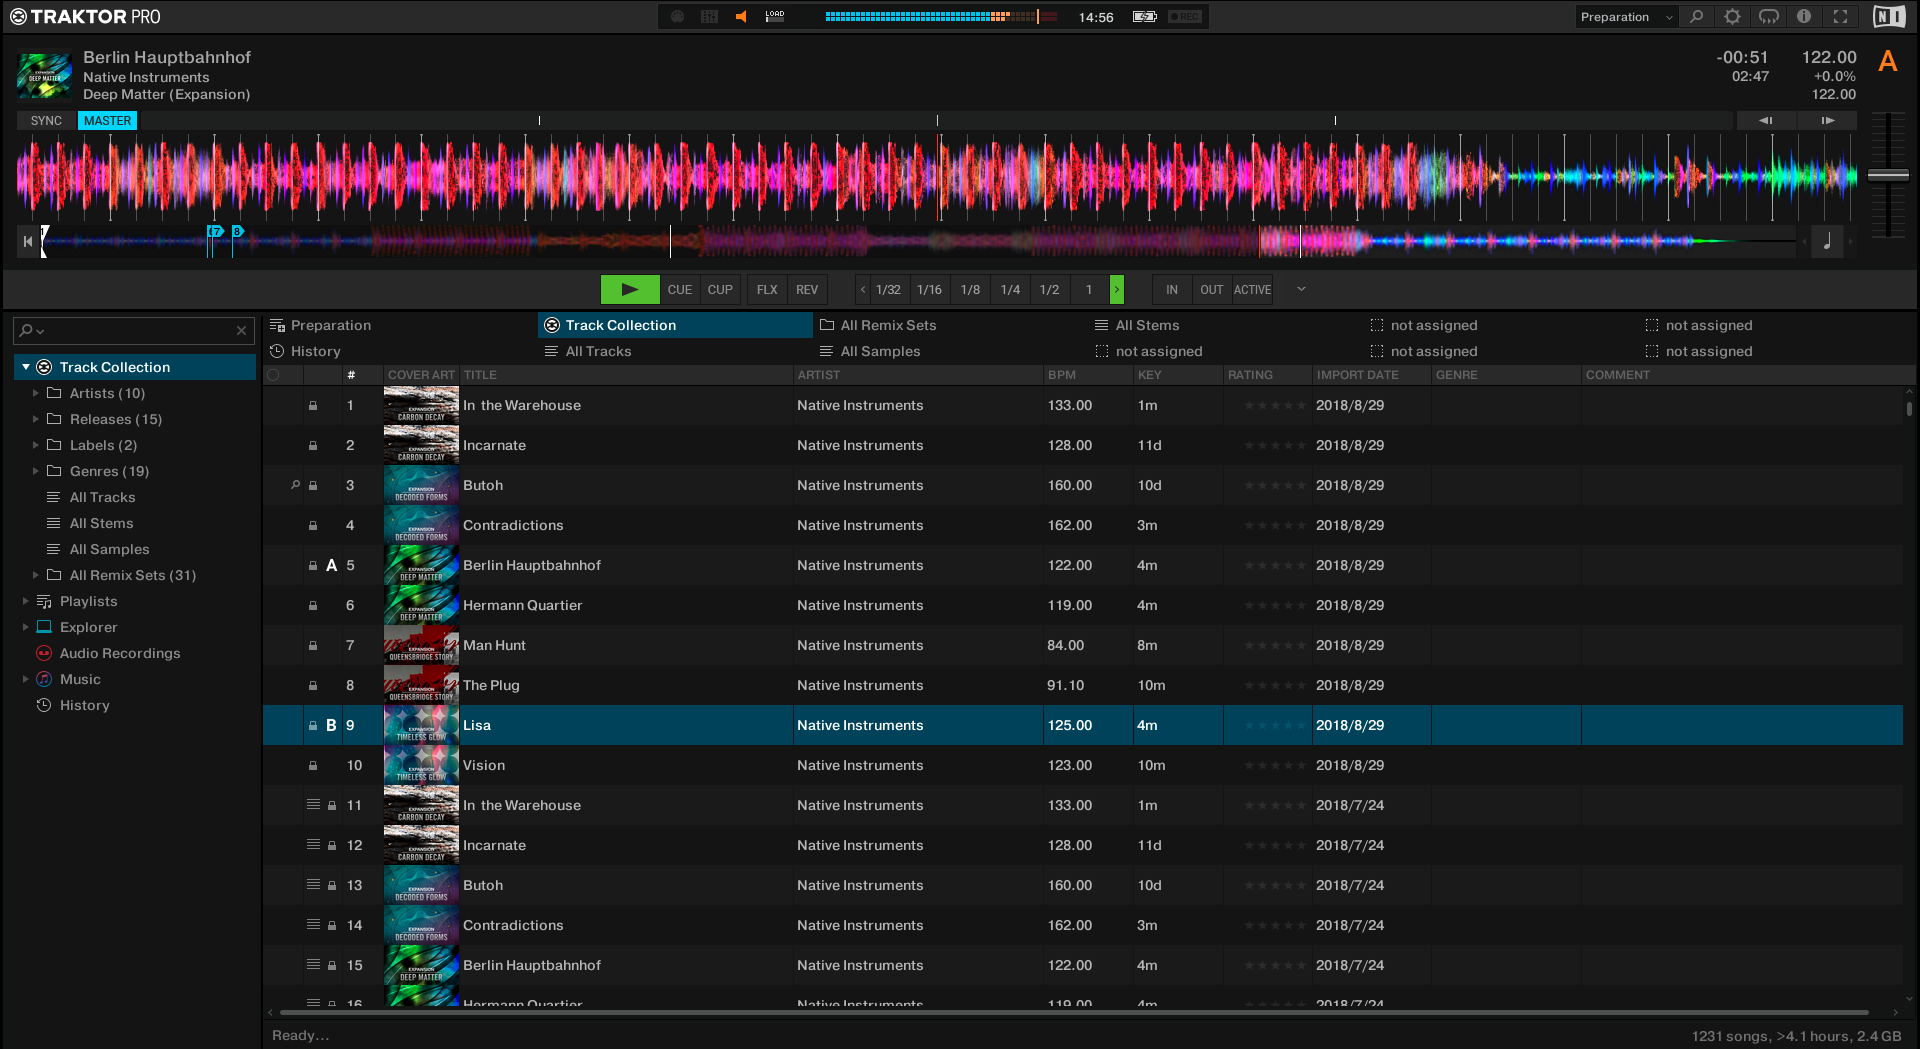Image resolution: width=1920 pixels, height=1049 pixels.
Task: Toggle the headphones cruise icon
Action: 1769,17
